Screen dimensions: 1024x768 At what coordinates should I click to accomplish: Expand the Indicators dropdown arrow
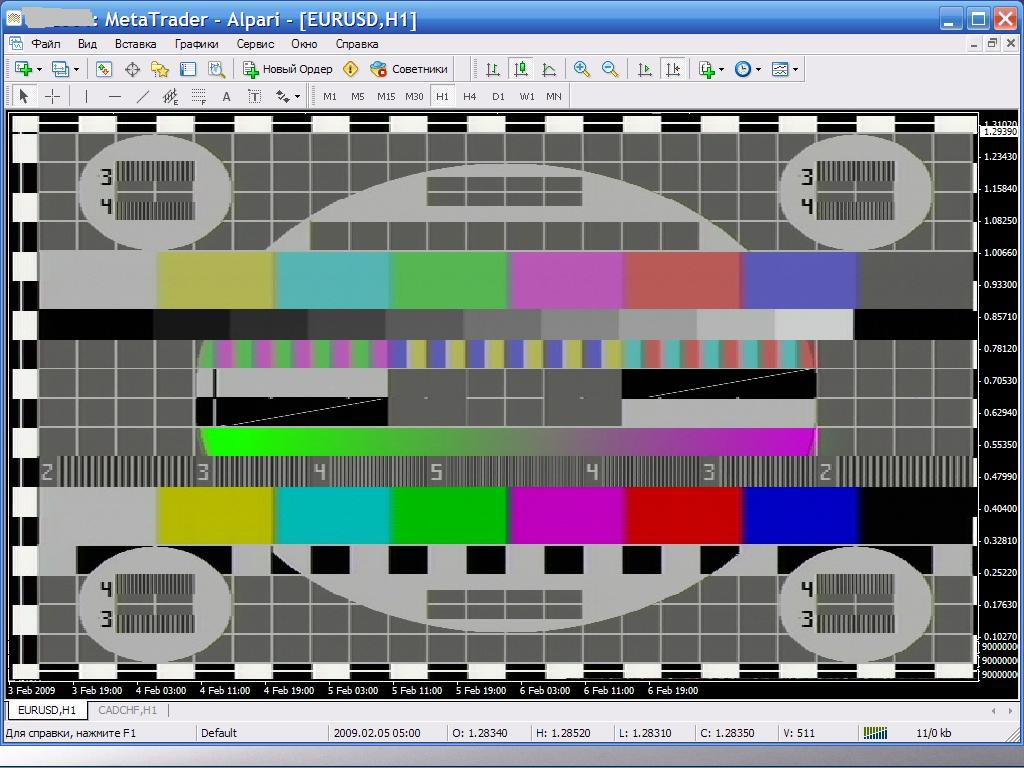tap(722, 69)
